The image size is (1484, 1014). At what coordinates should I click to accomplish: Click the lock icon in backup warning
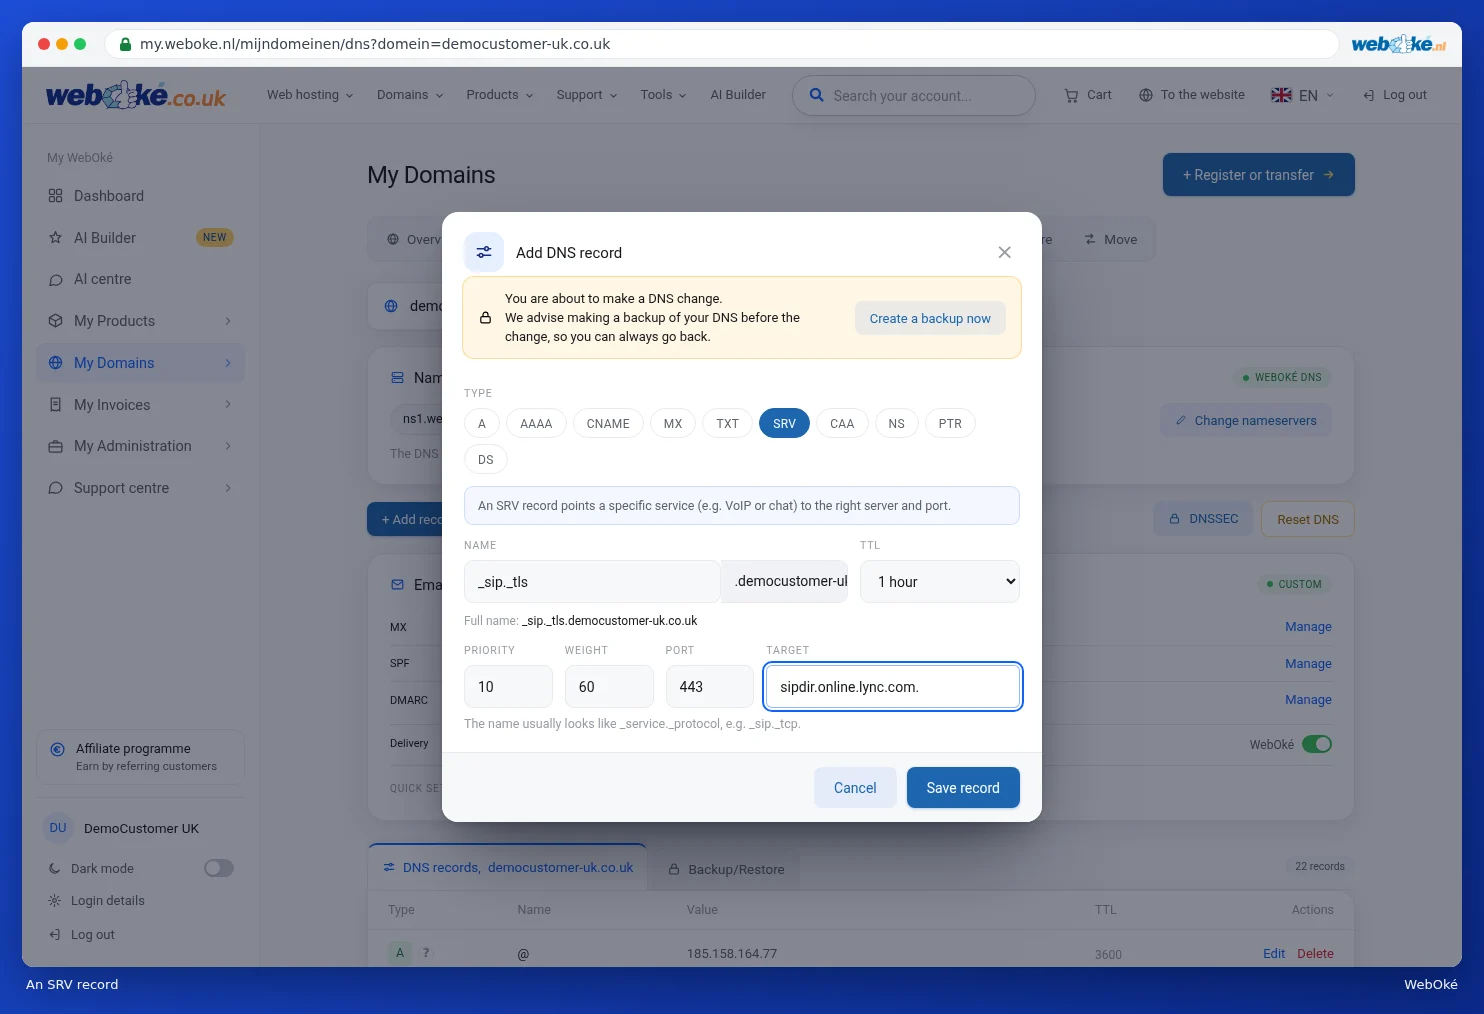[x=485, y=318]
